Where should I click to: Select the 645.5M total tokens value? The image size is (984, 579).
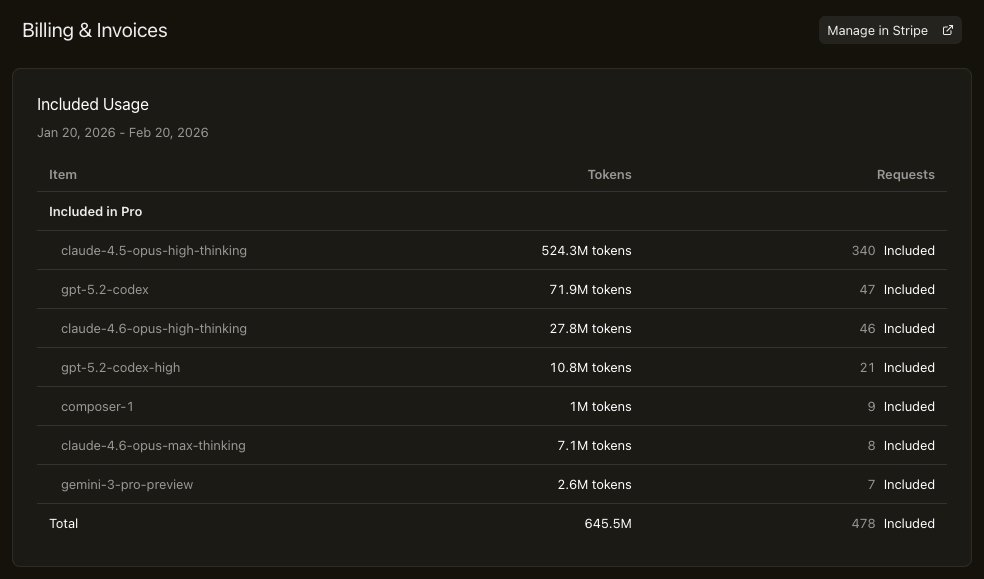tap(607, 523)
